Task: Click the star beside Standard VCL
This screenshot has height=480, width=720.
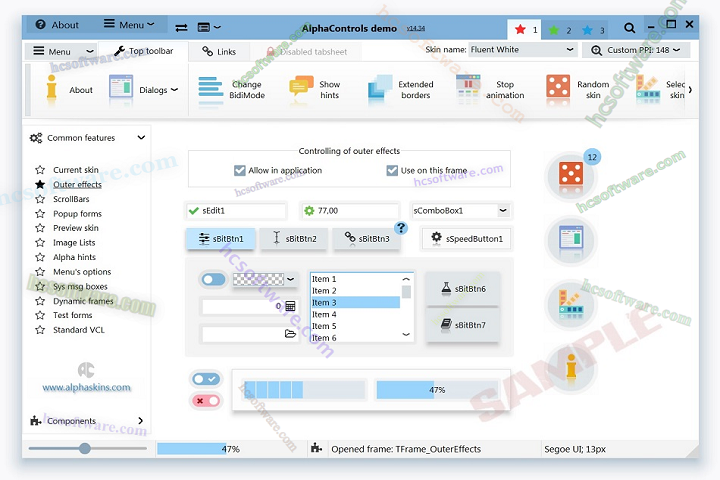Action: [40, 330]
